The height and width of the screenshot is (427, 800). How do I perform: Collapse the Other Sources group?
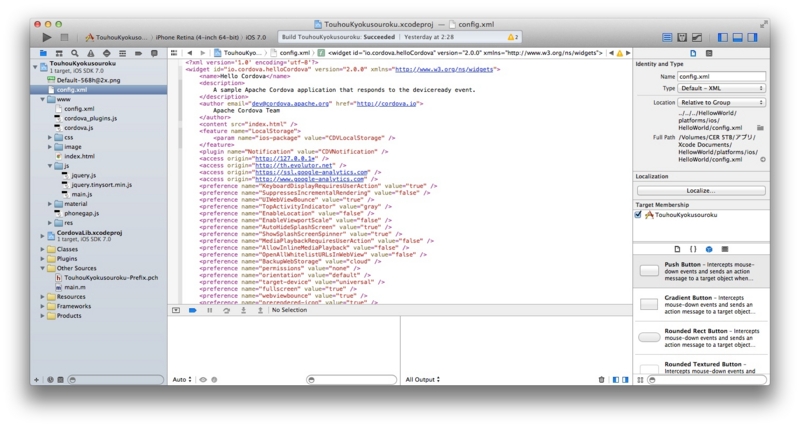click(x=42, y=268)
